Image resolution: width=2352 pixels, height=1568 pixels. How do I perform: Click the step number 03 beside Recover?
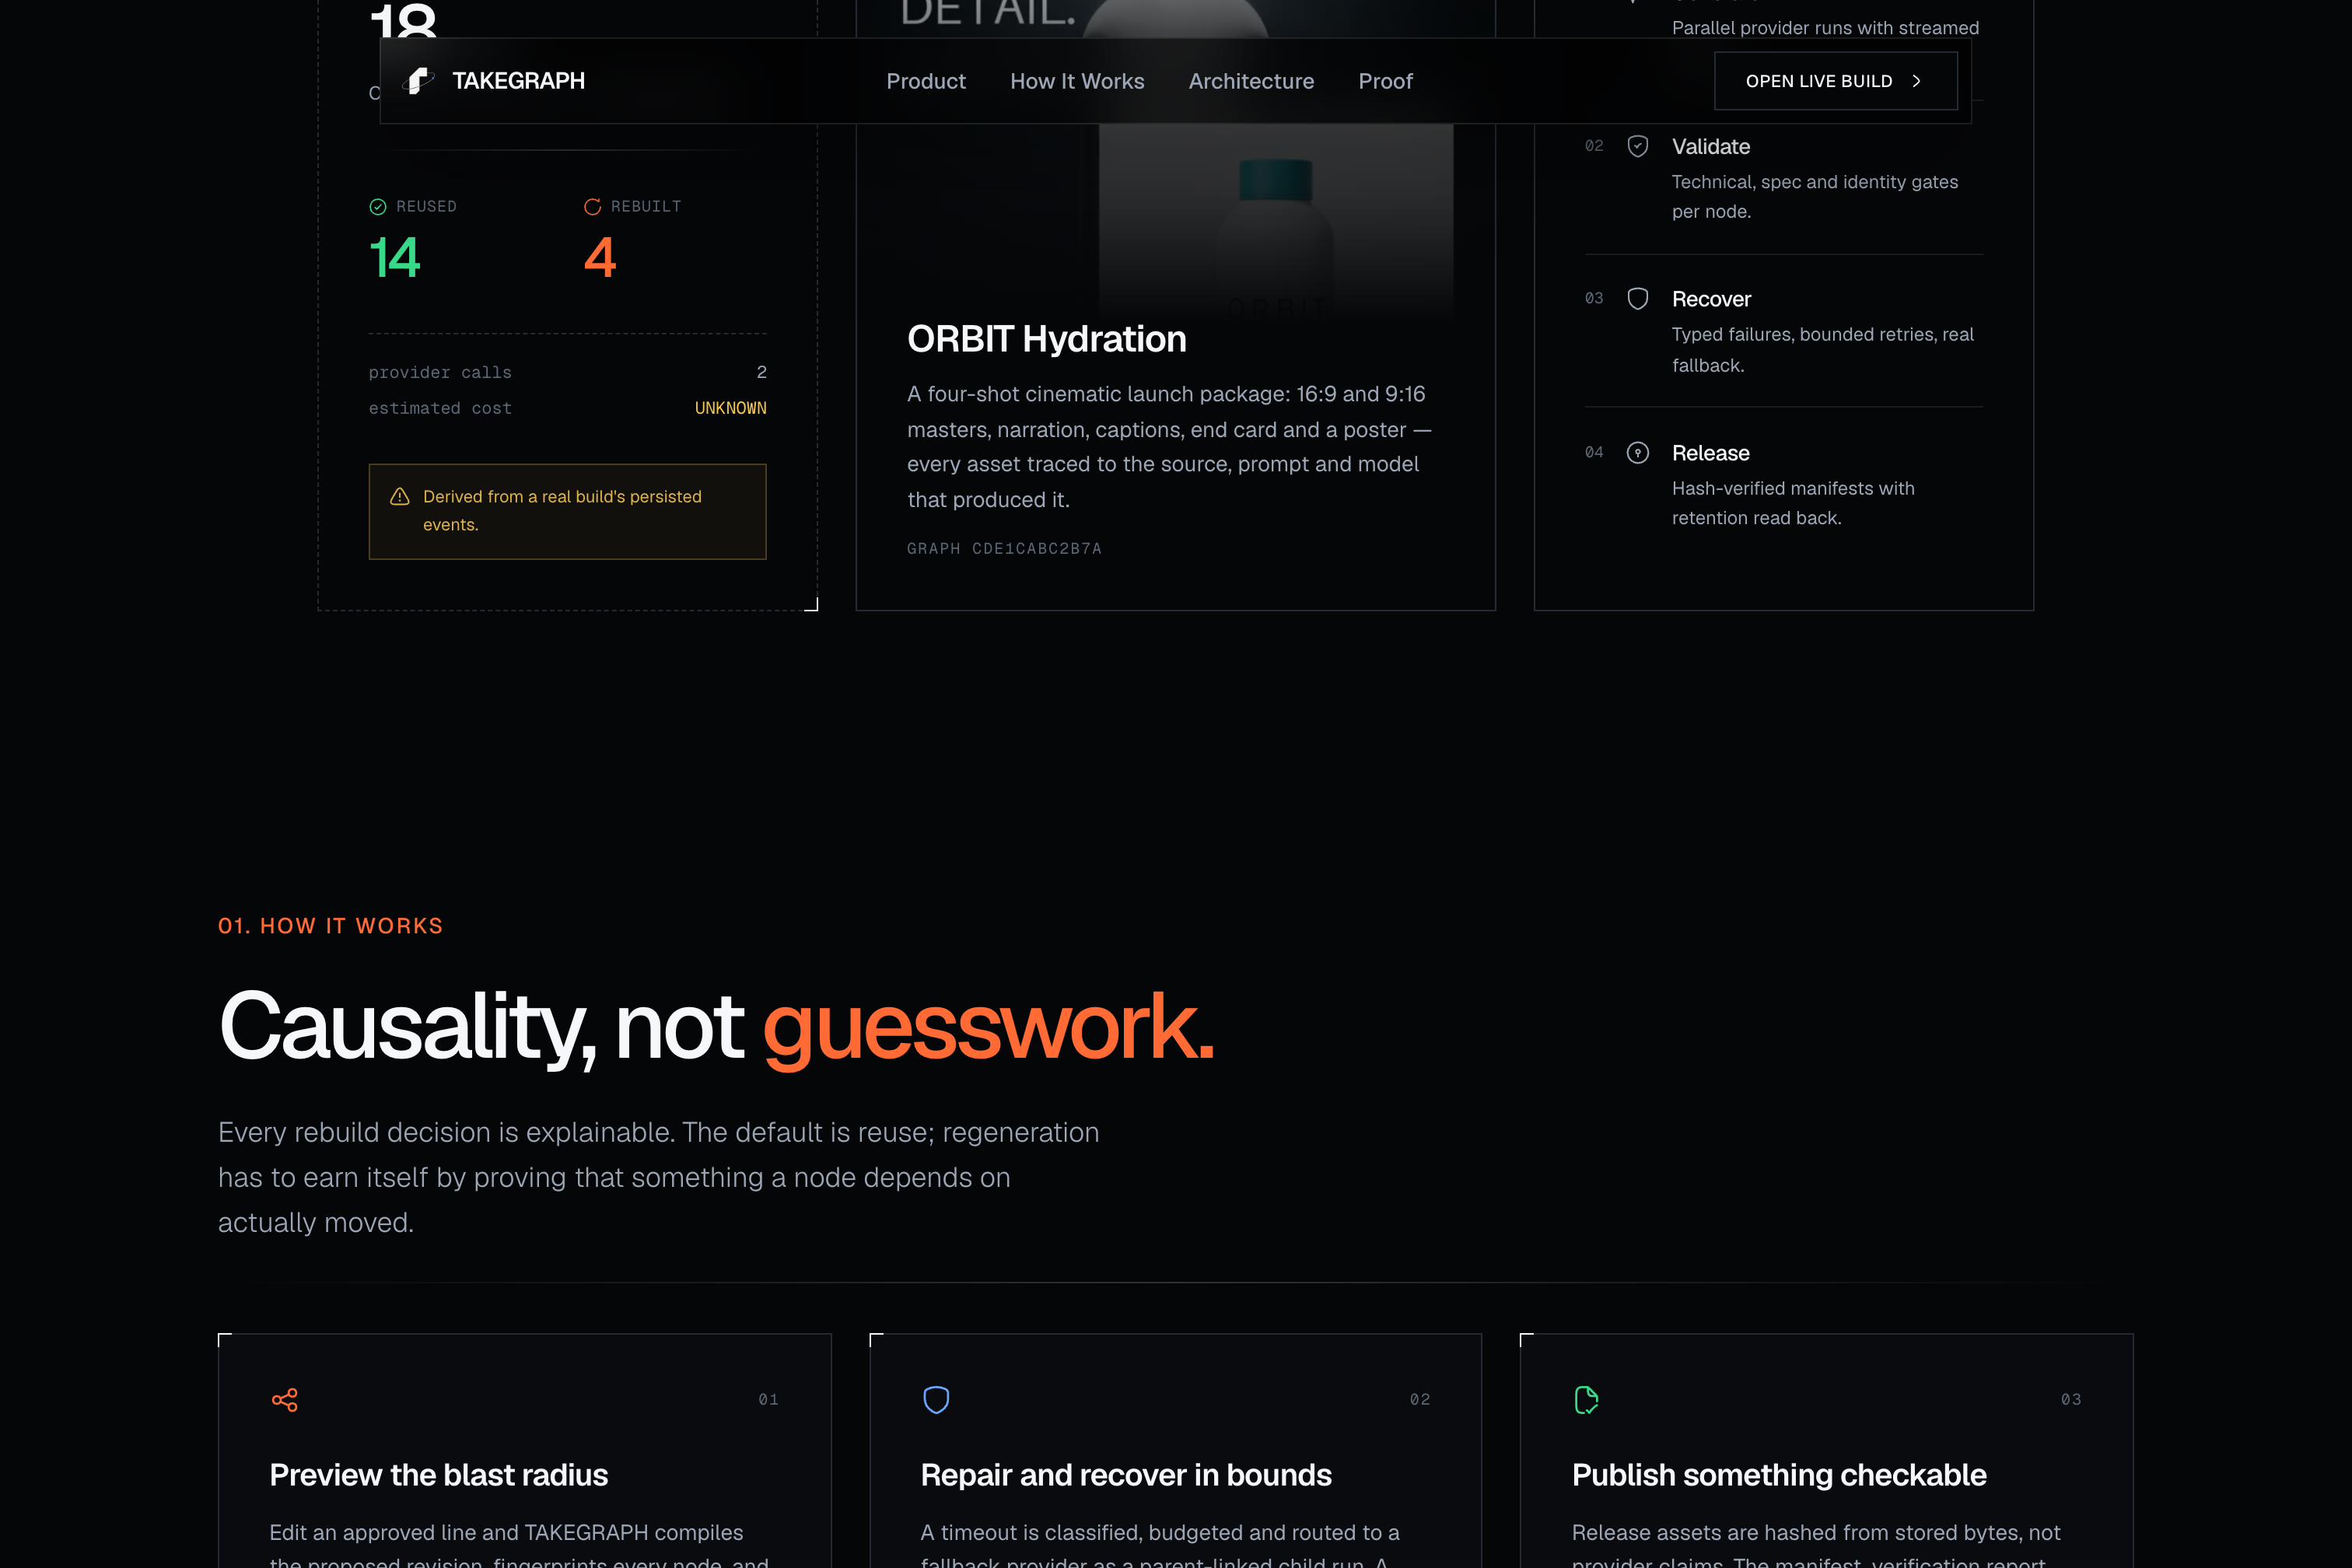click(x=1594, y=298)
